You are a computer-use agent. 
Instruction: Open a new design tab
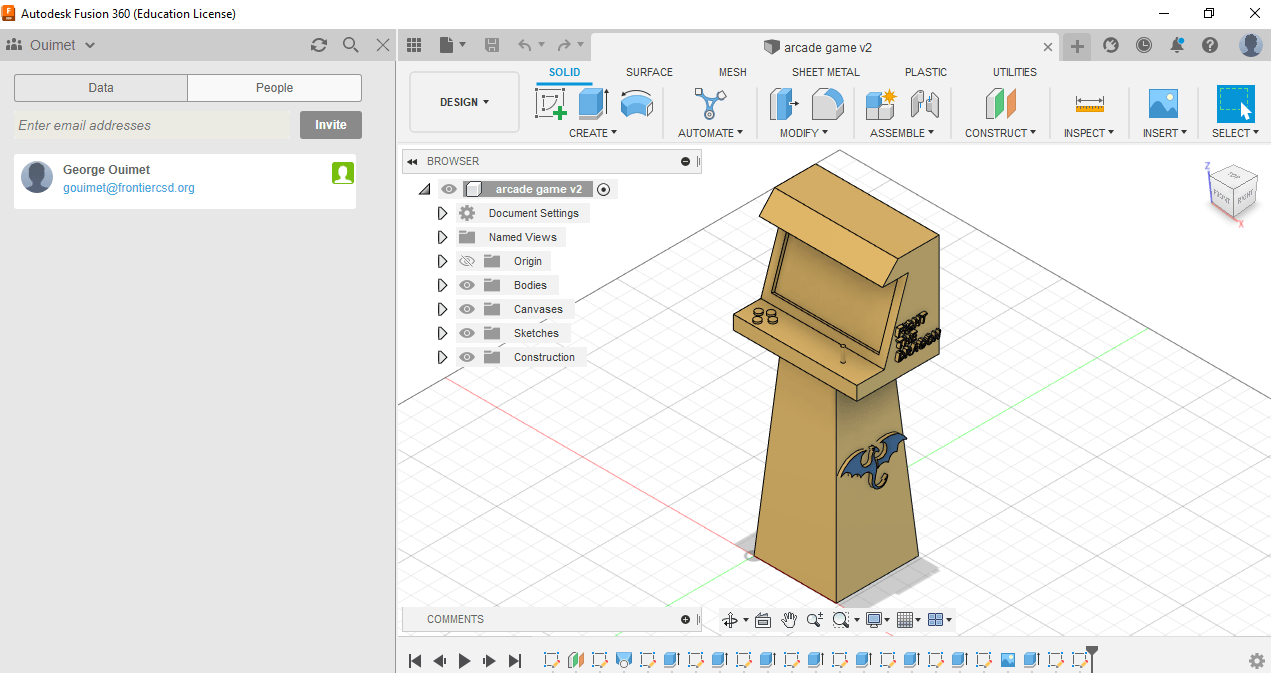pos(1077,46)
